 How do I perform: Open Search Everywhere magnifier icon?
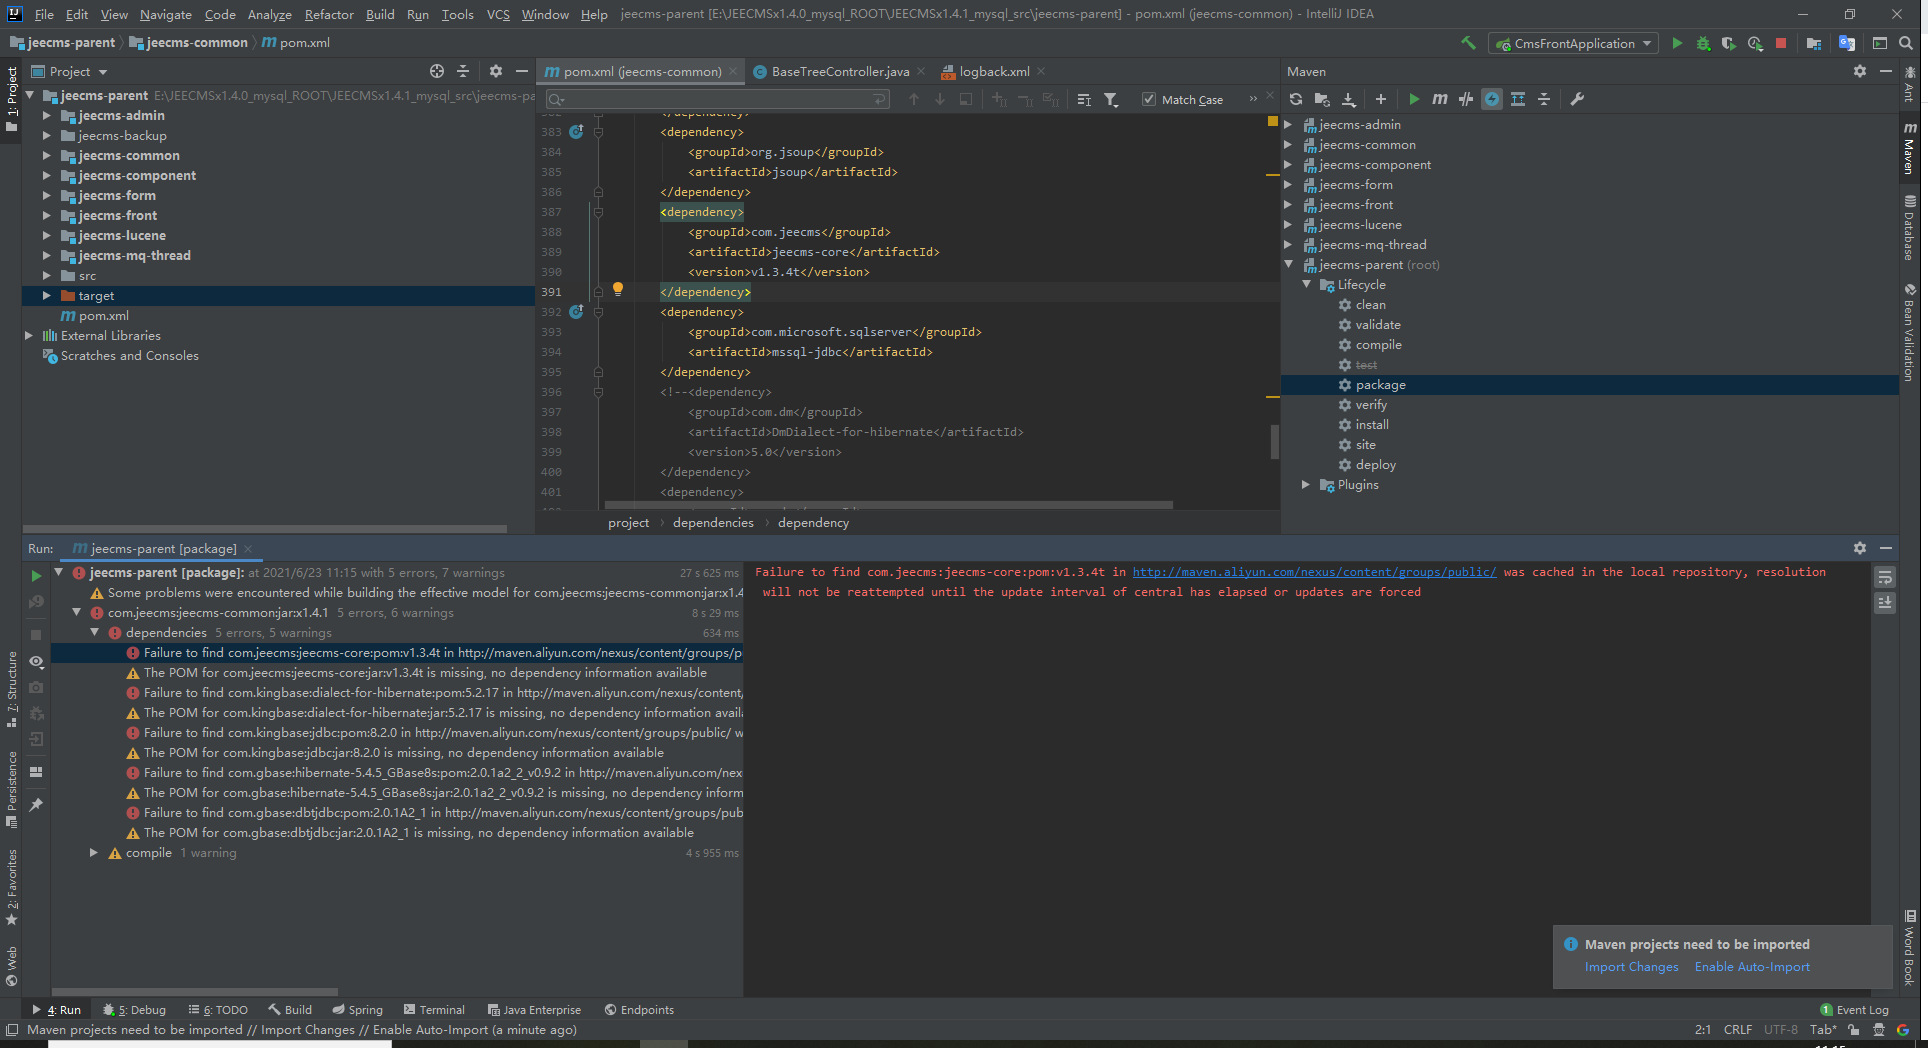tap(1906, 43)
